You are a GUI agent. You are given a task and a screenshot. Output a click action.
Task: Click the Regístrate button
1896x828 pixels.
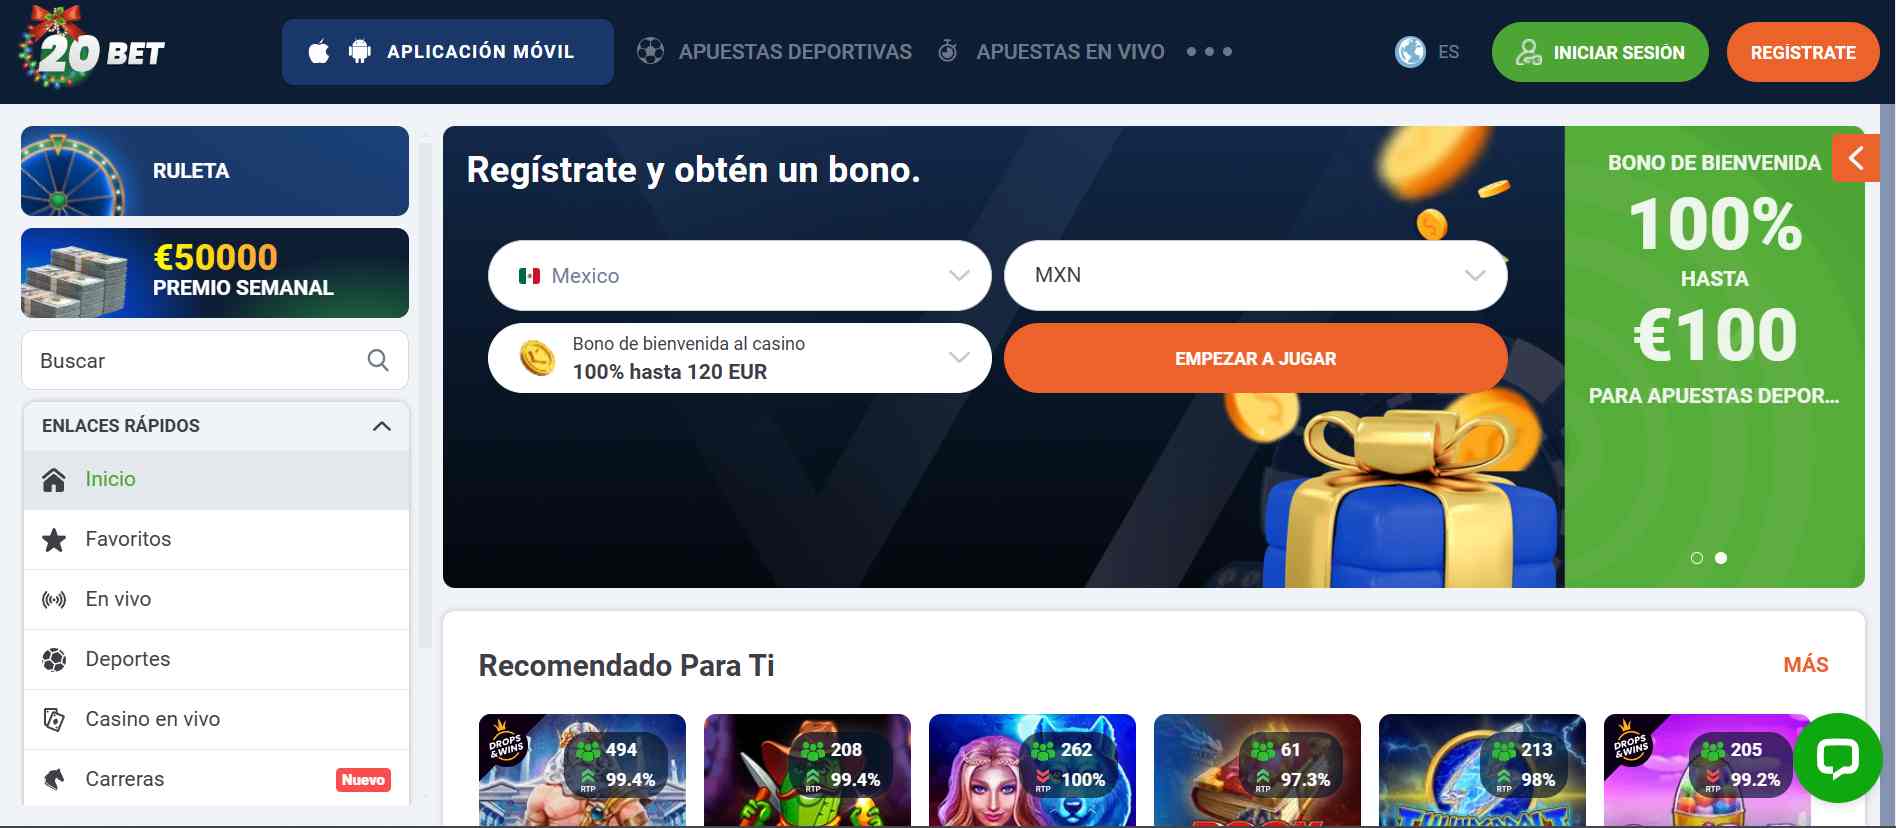1803,52
